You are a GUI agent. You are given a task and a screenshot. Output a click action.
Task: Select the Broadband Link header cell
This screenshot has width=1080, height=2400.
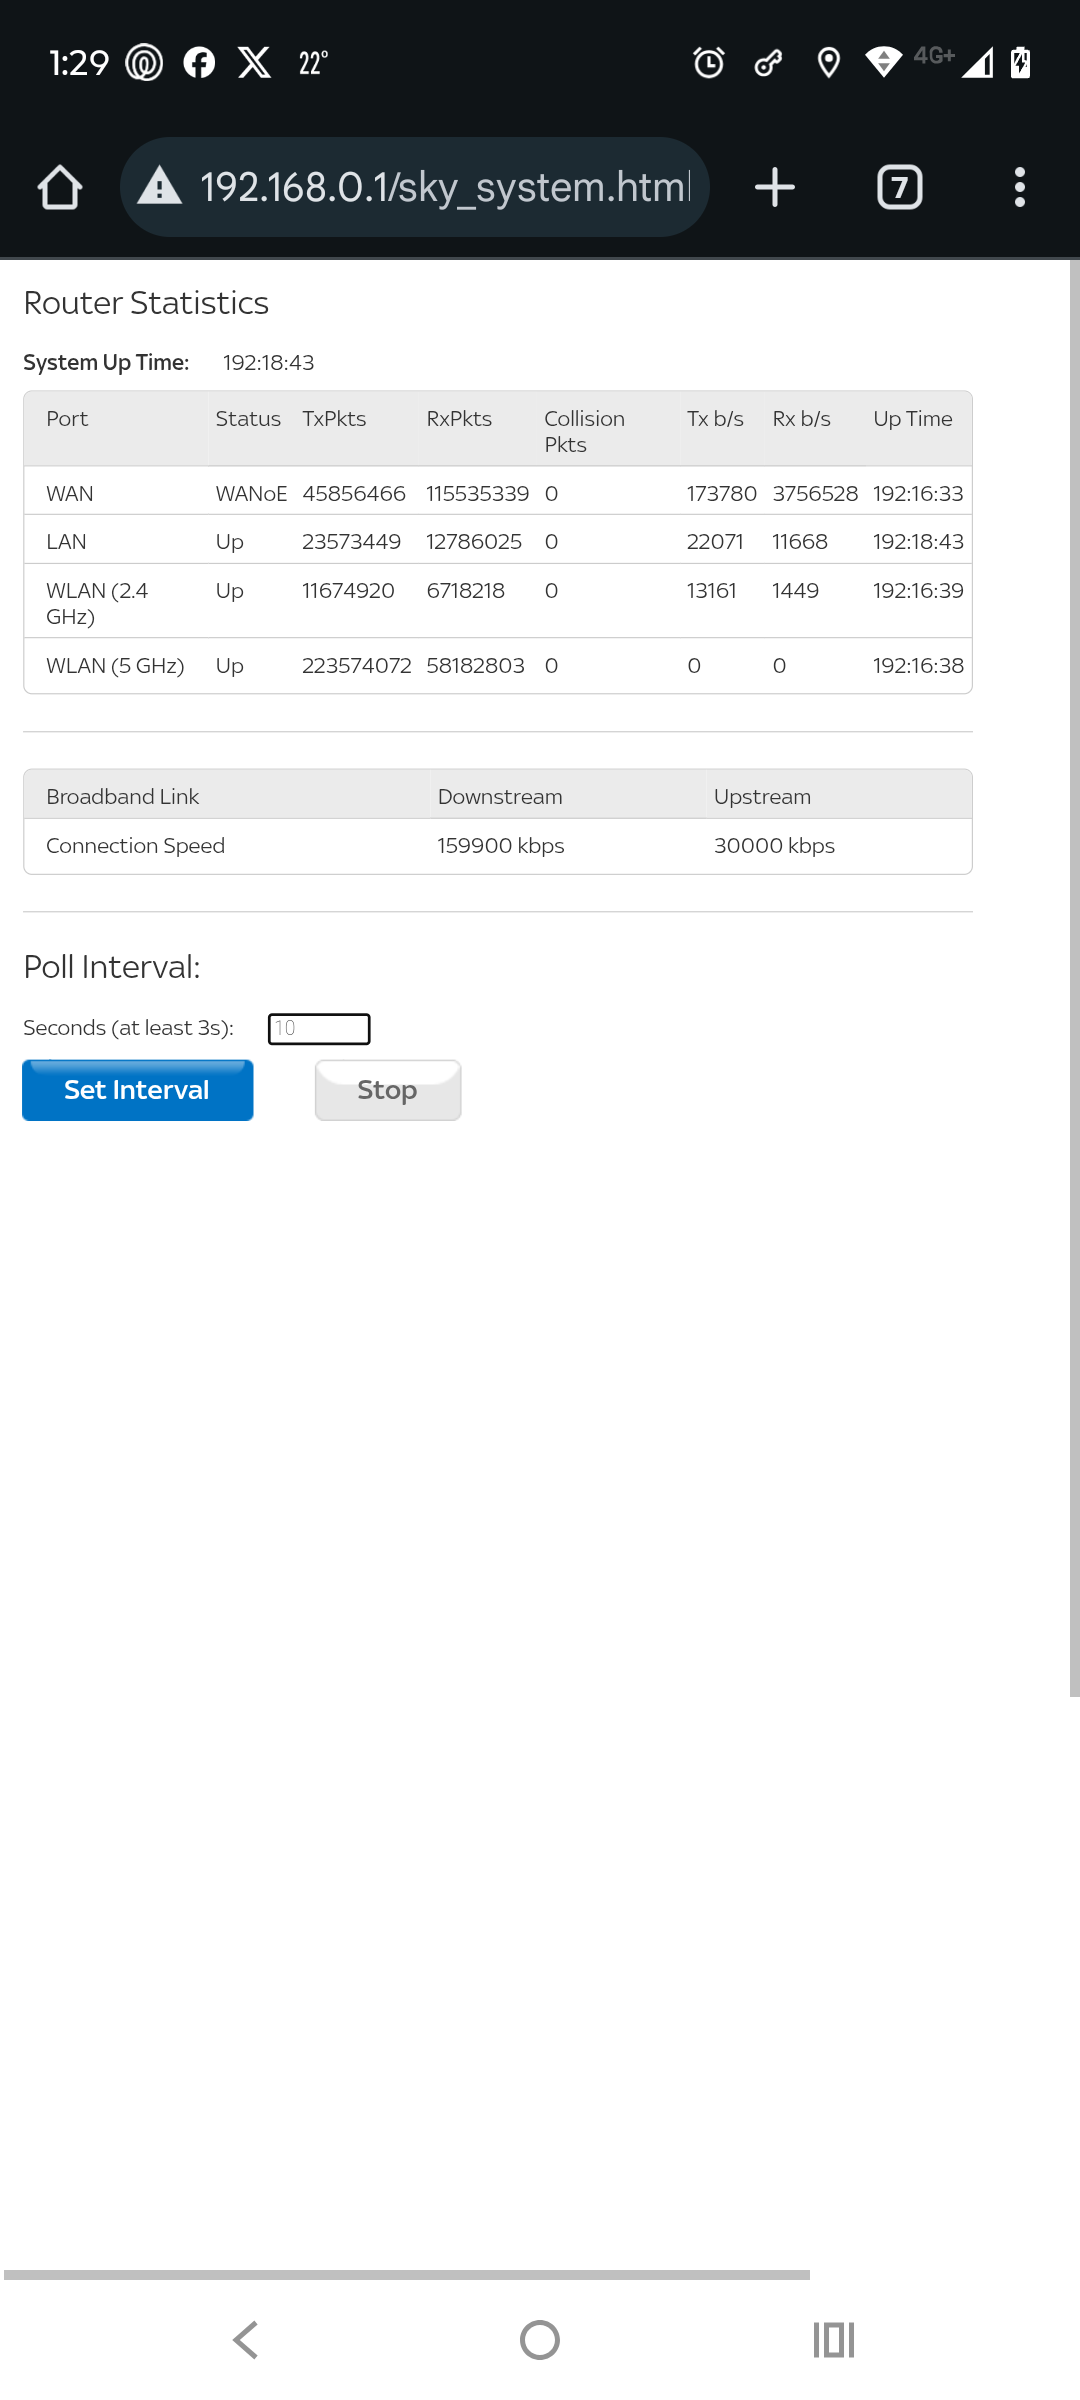click(122, 797)
